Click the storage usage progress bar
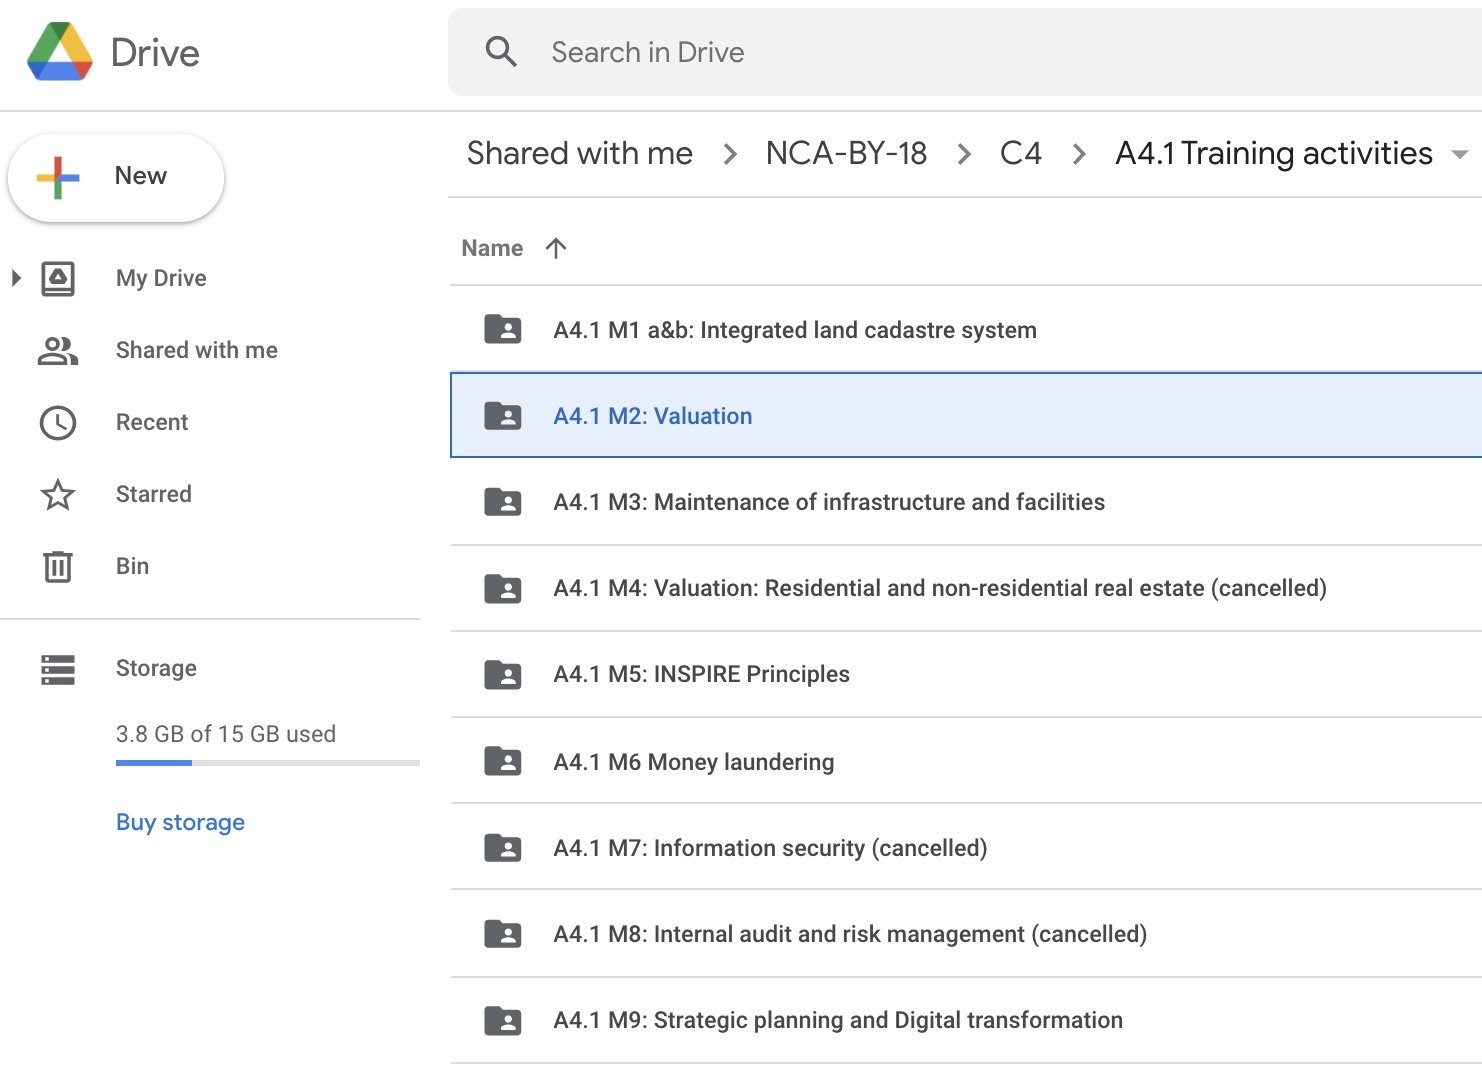The width and height of the screenshot is (1482, 1086). coord(267,763)
